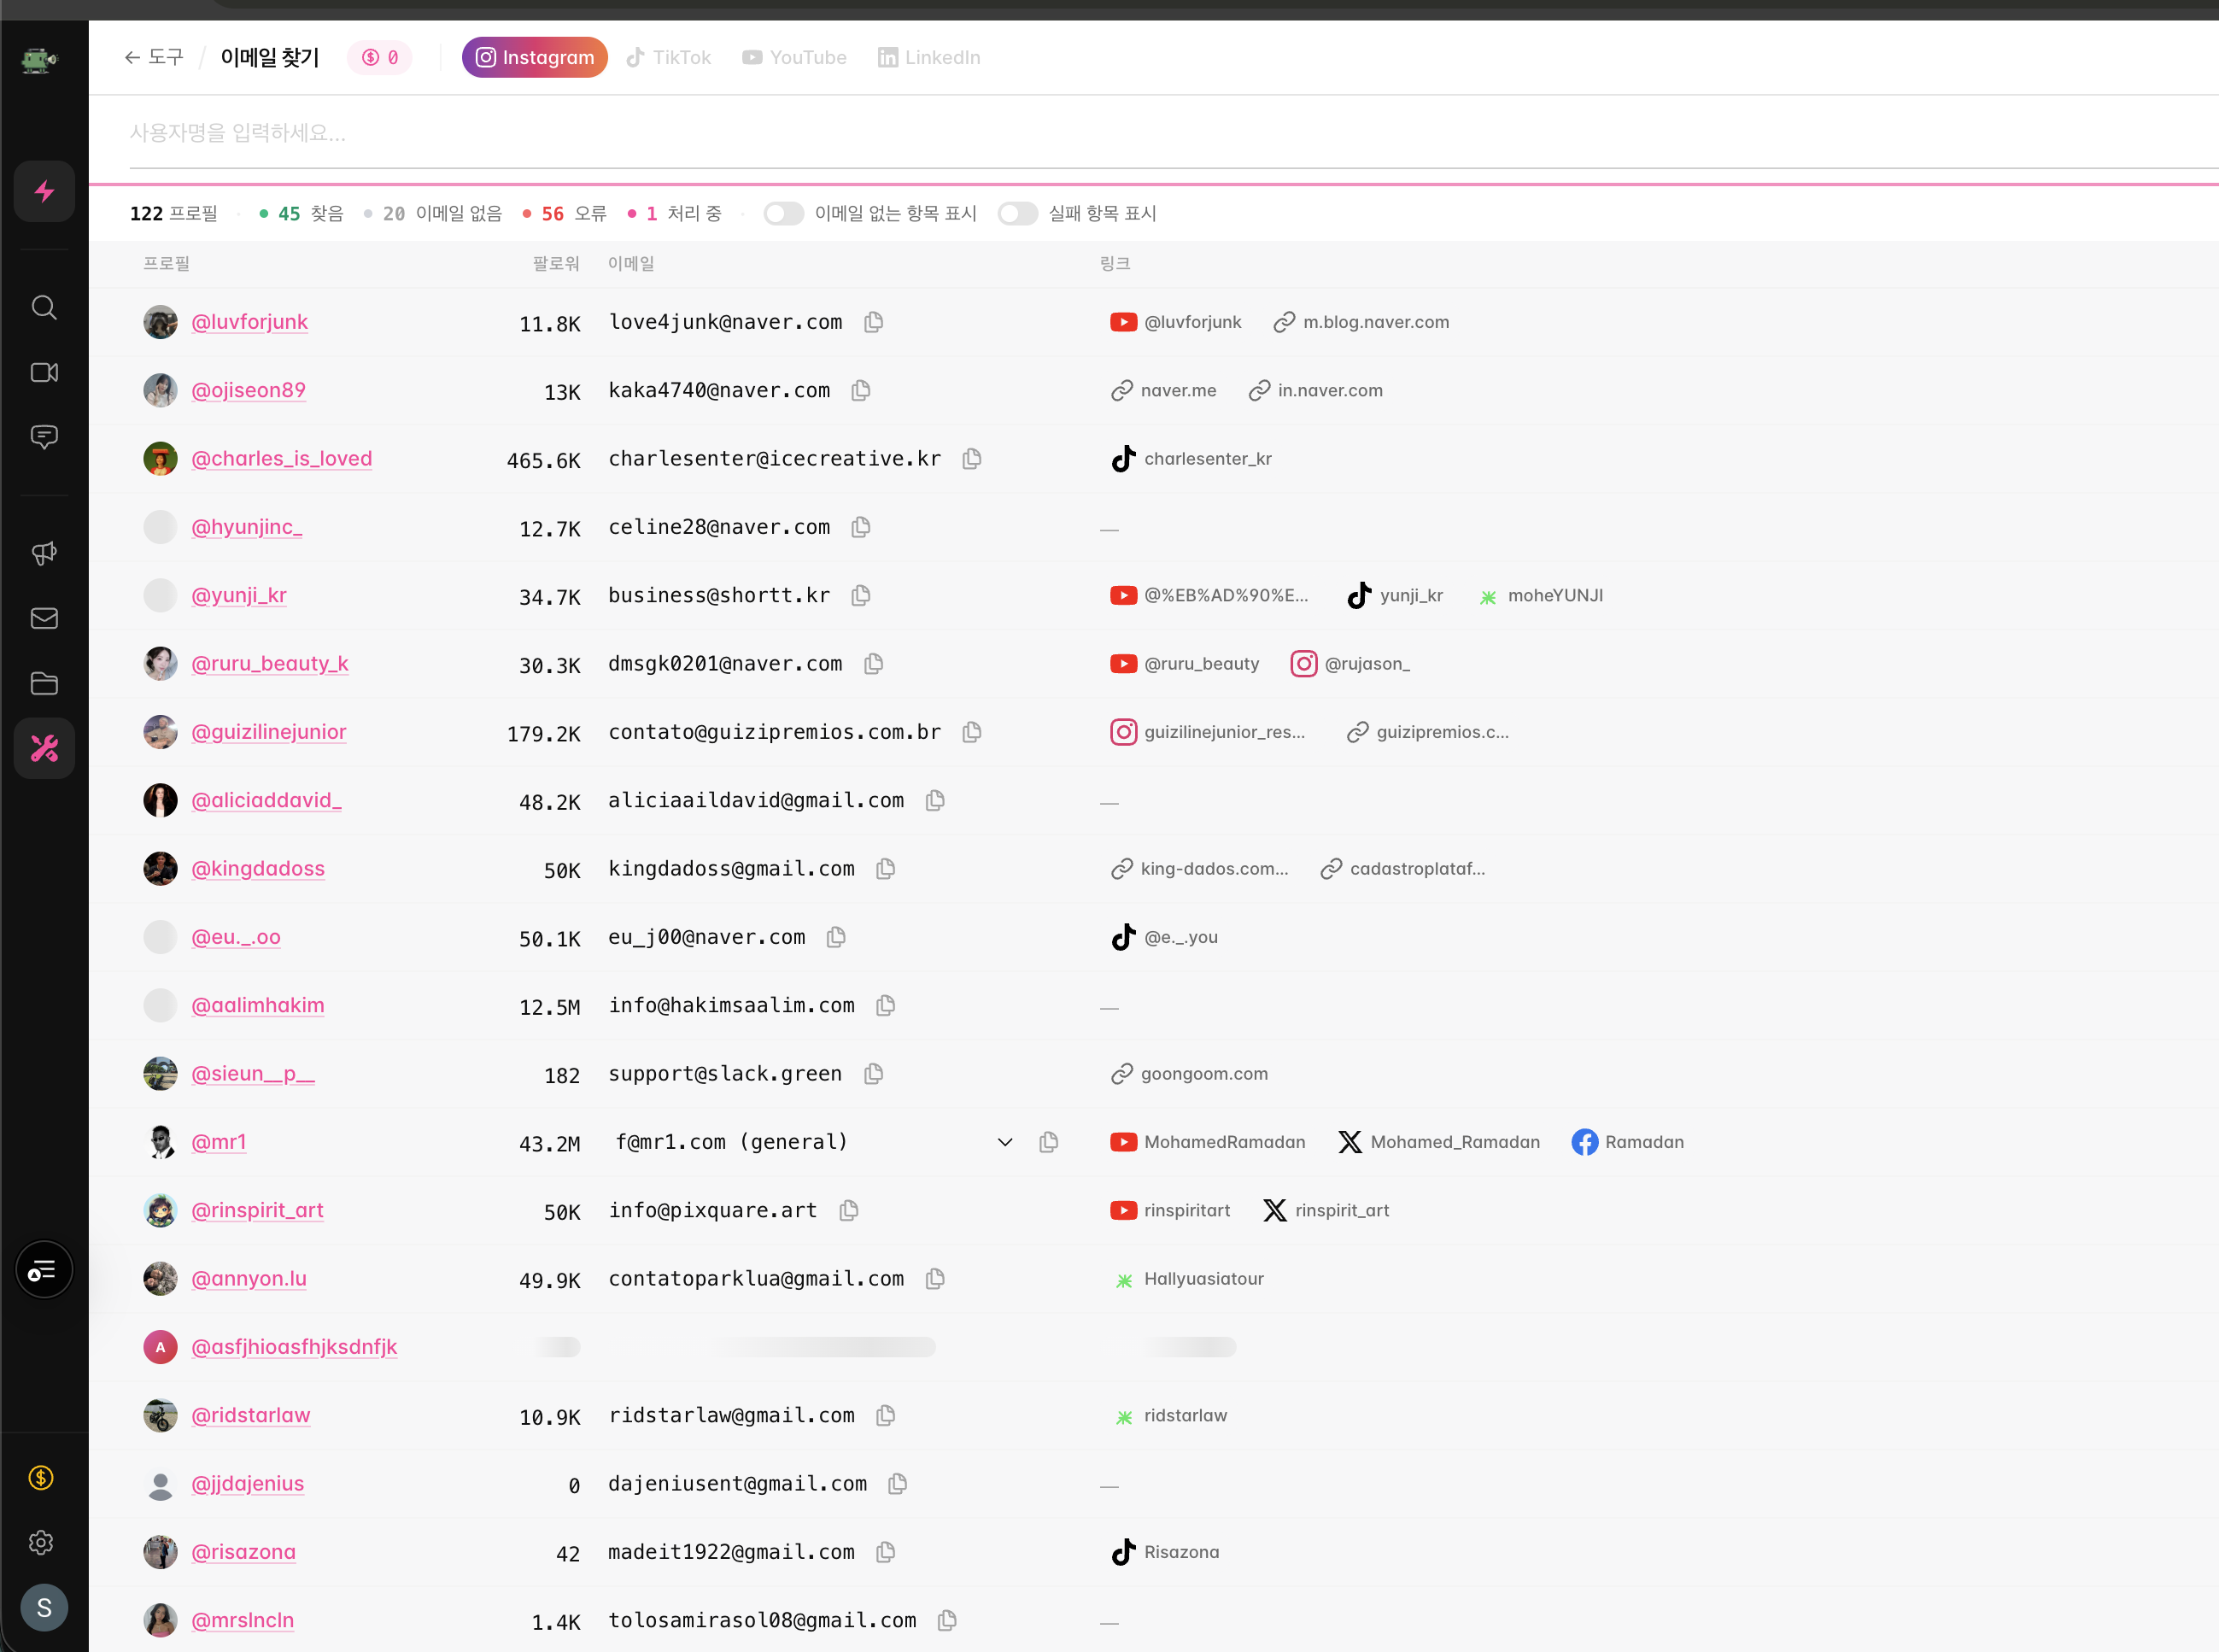Viewport: 2219px width, 1652px height.
Task: Click the 12.5M follower count
Action: [x=549, y=1007]
